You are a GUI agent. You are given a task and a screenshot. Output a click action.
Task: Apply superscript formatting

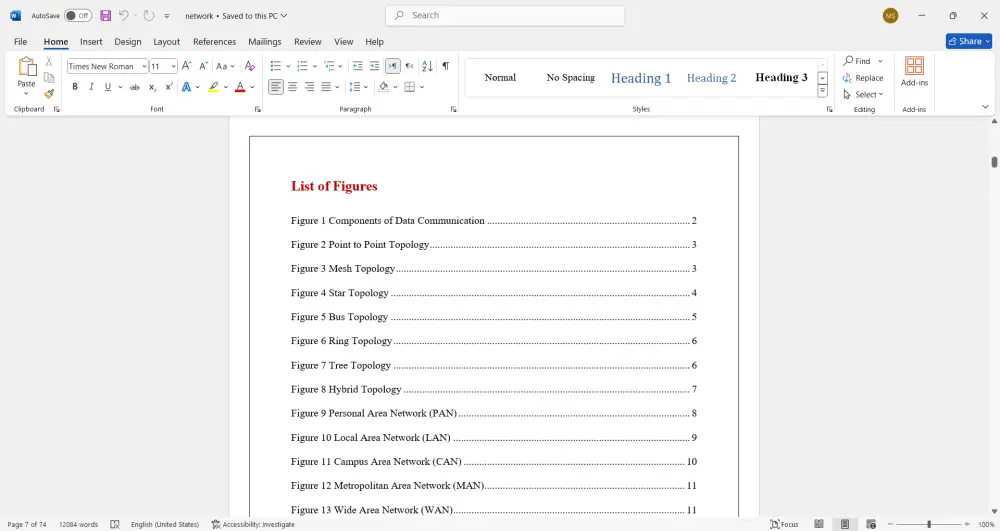168,87
